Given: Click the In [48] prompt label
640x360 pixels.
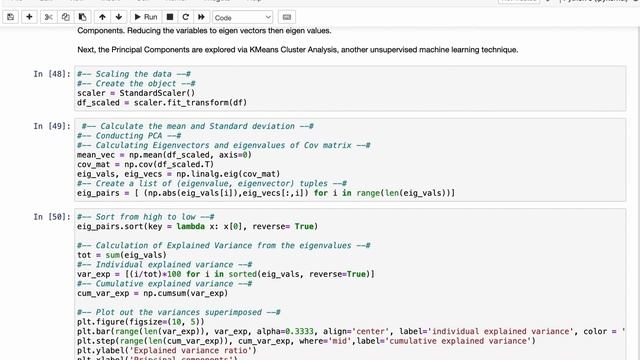Looking at the screenshot, I should [52, 74].
